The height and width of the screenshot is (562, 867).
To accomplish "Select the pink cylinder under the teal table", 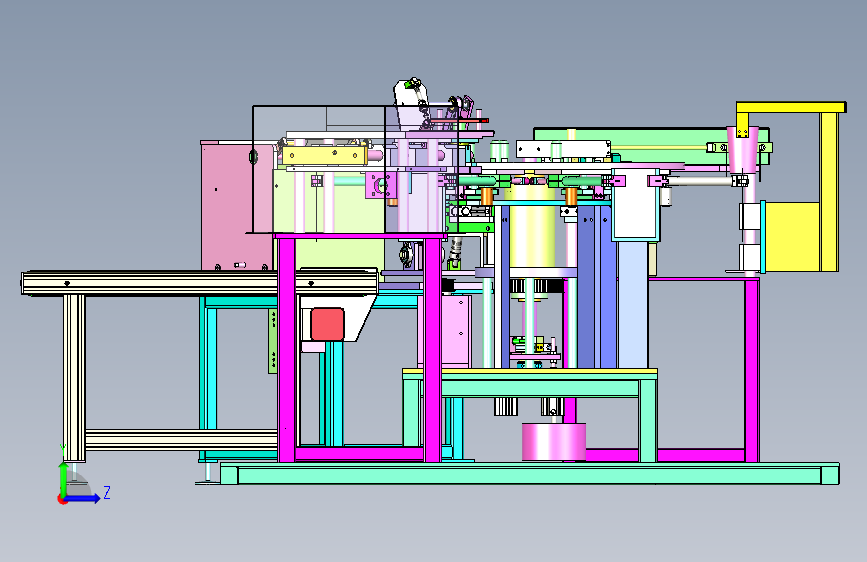I will tap(553, 441).
